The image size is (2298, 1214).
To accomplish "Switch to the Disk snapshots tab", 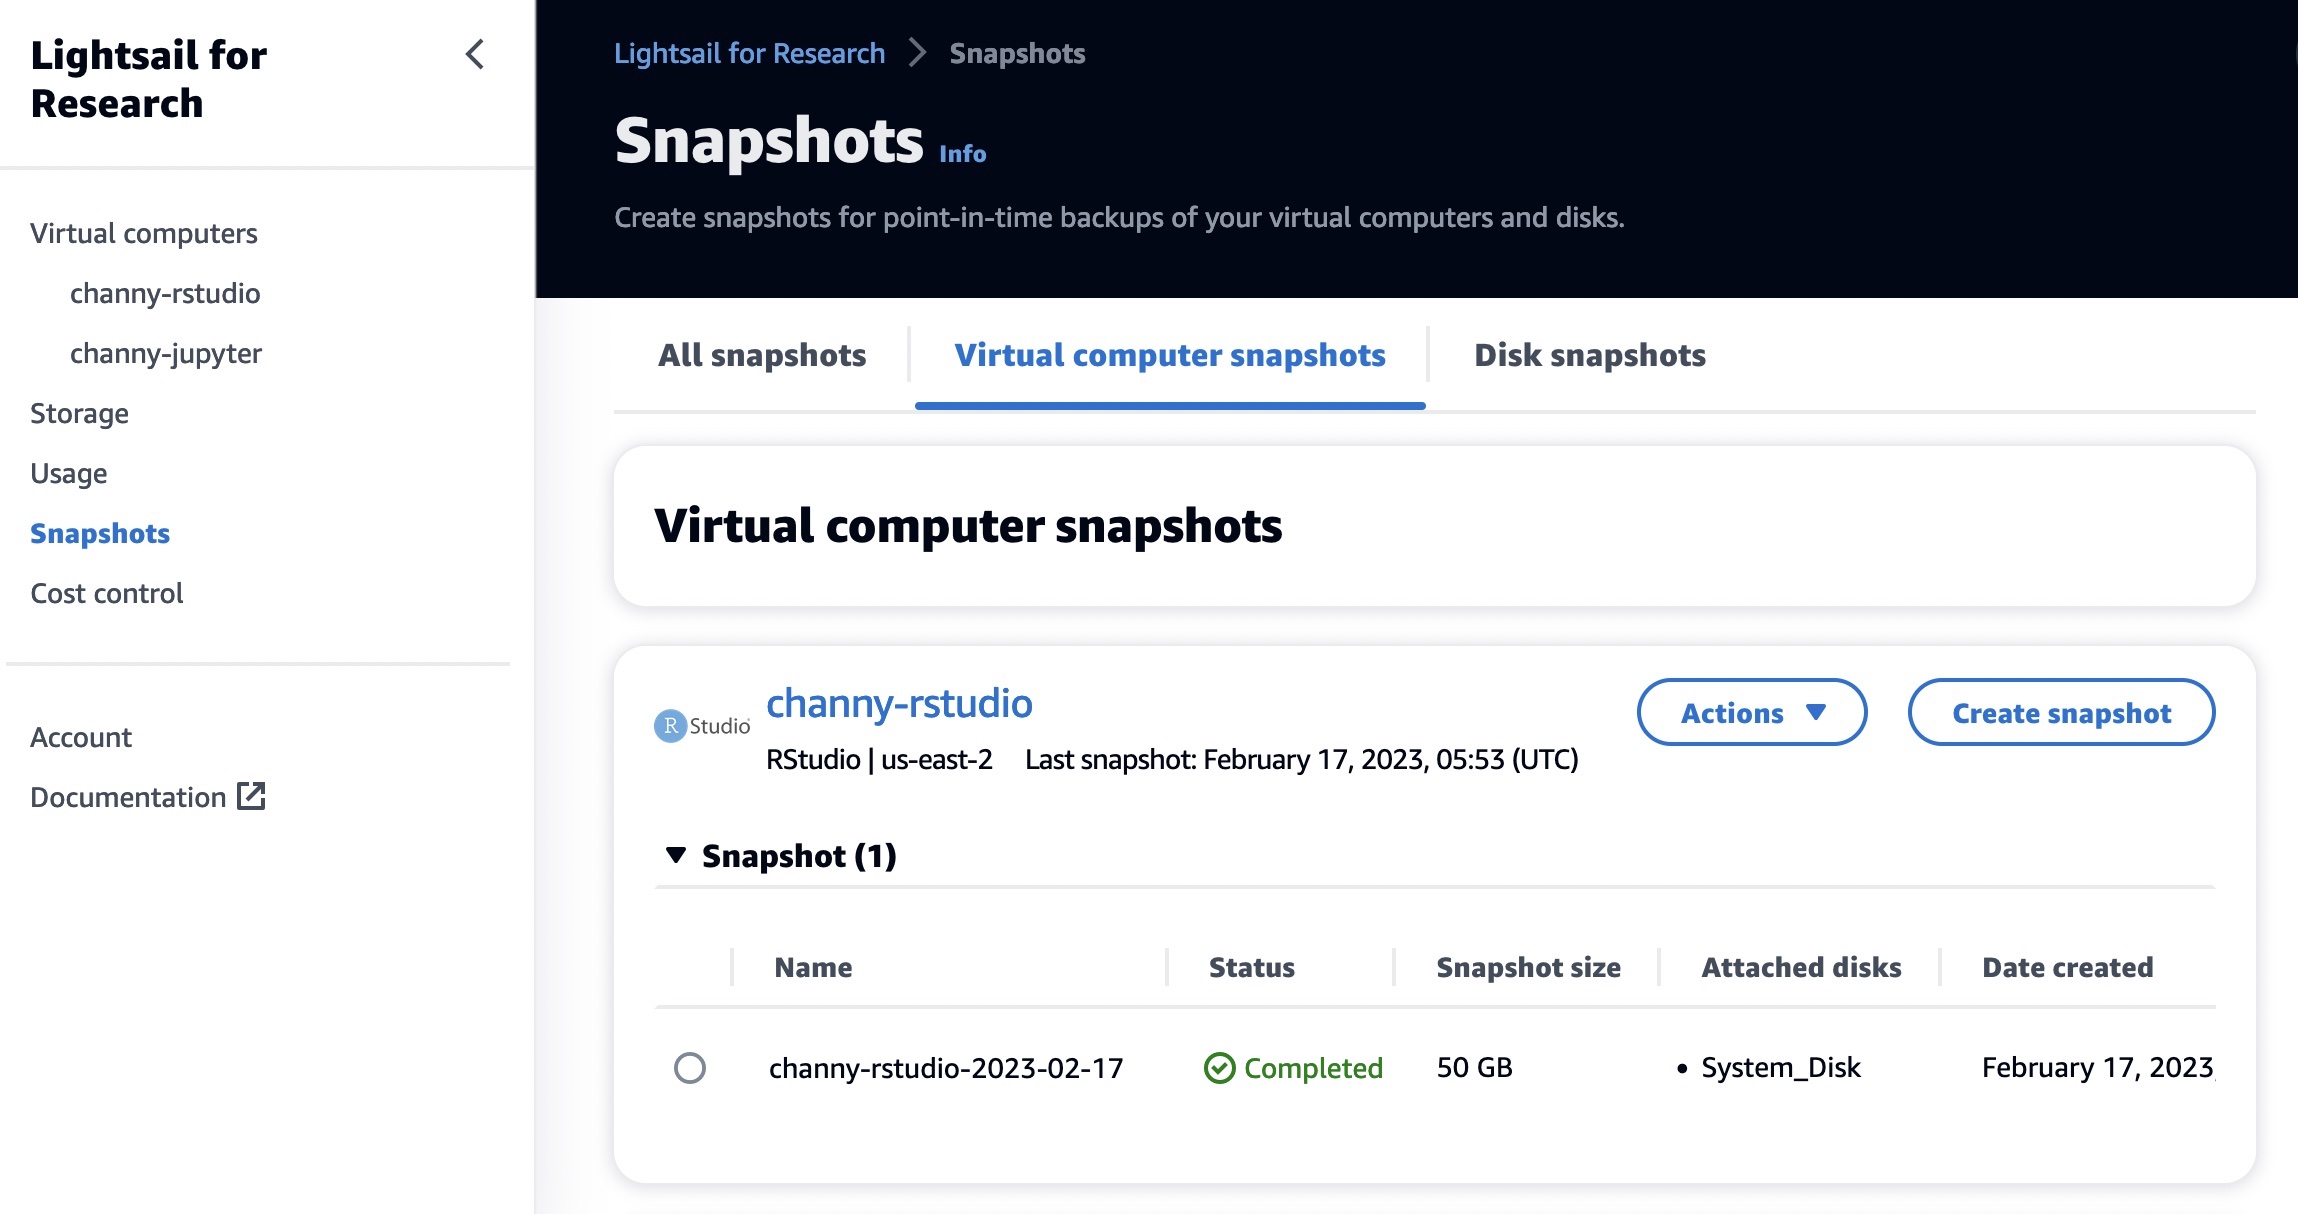I will point(1589,355).
